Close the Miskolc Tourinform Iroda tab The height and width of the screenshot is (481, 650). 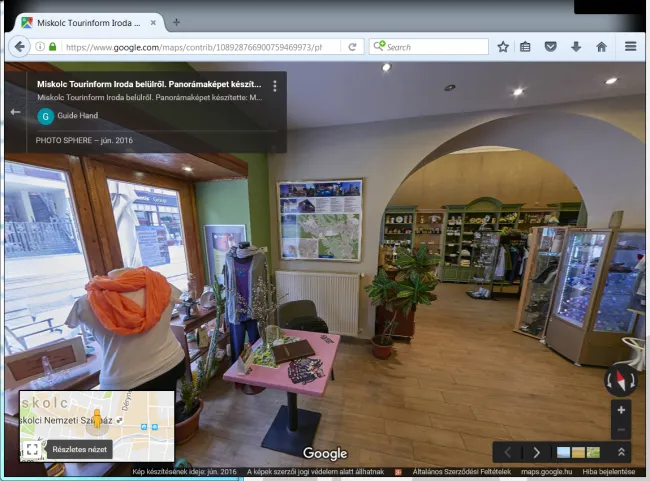click(153, 23)
